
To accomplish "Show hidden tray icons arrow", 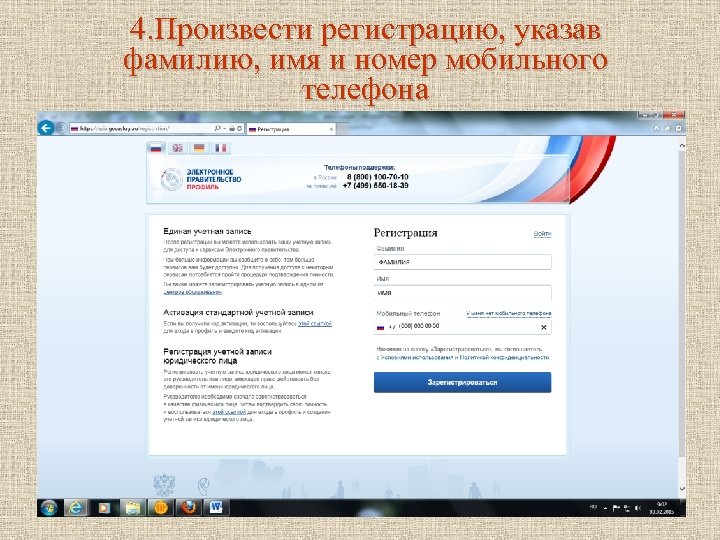I will pyautogui.click(x=606, y=508).
